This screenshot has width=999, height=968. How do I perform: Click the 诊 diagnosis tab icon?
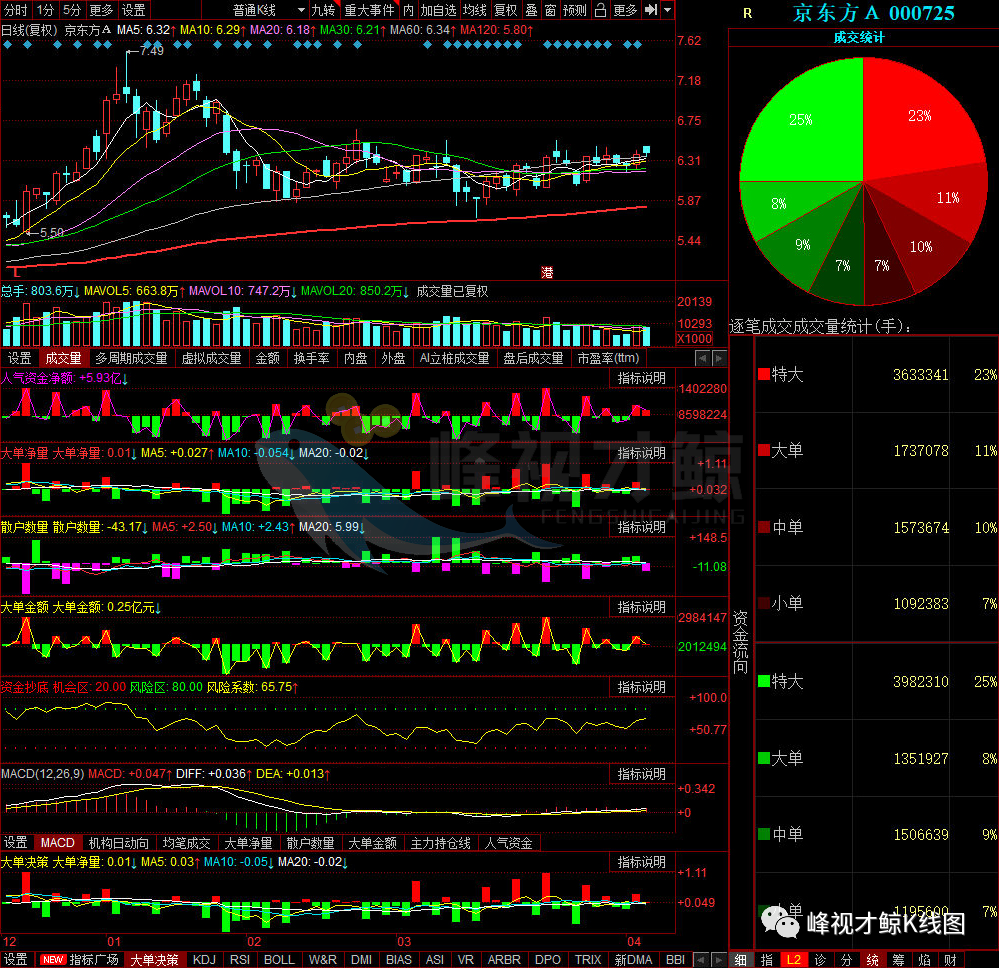(x=820, y=959)
